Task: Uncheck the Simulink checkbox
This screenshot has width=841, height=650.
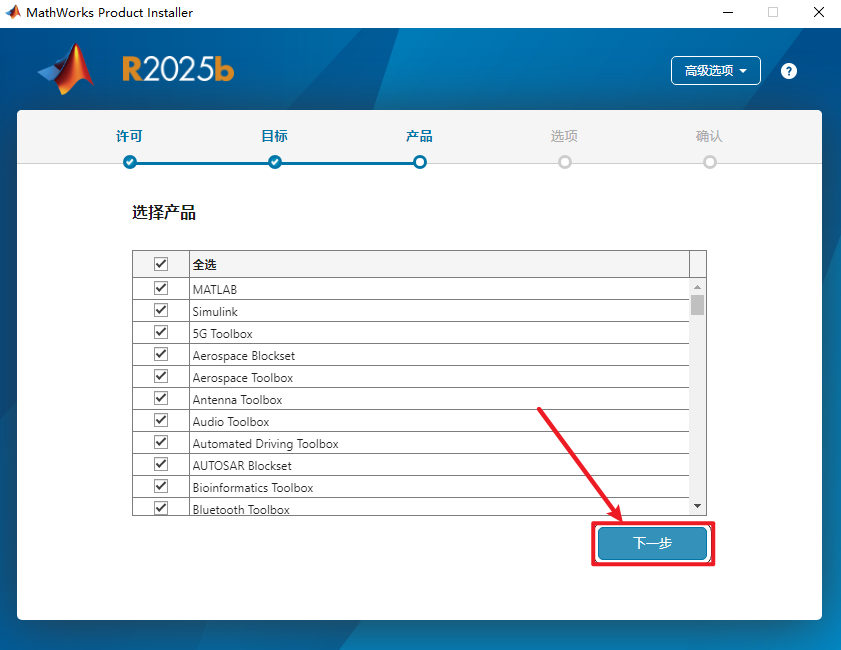Action: 161,310
